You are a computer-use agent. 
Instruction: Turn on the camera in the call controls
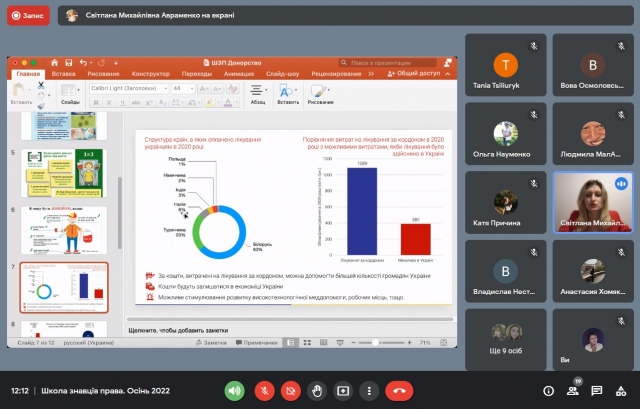tap(291, 391)
